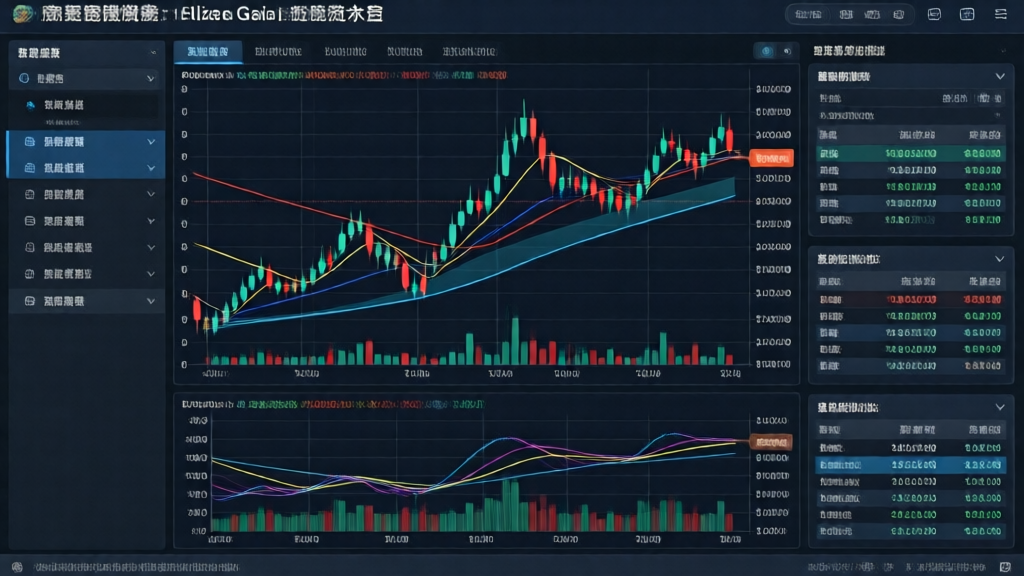Collapse the bottom right-hand data panel using its chevron

[x=999, y=408]
